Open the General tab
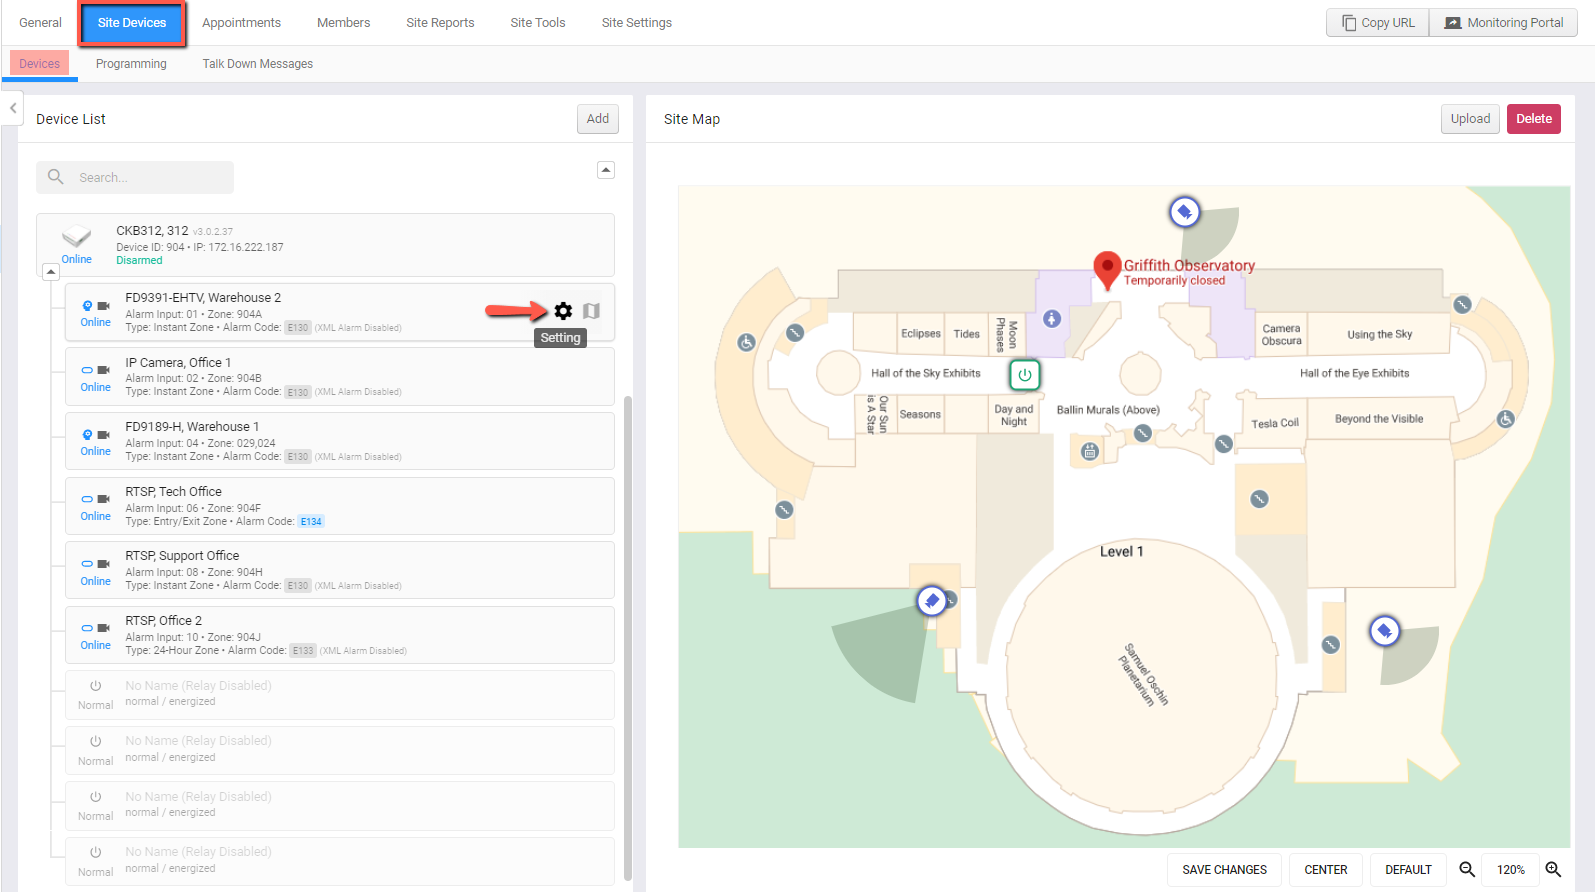This screenshot has height=892, width=1595. click(x=40, y=22)
